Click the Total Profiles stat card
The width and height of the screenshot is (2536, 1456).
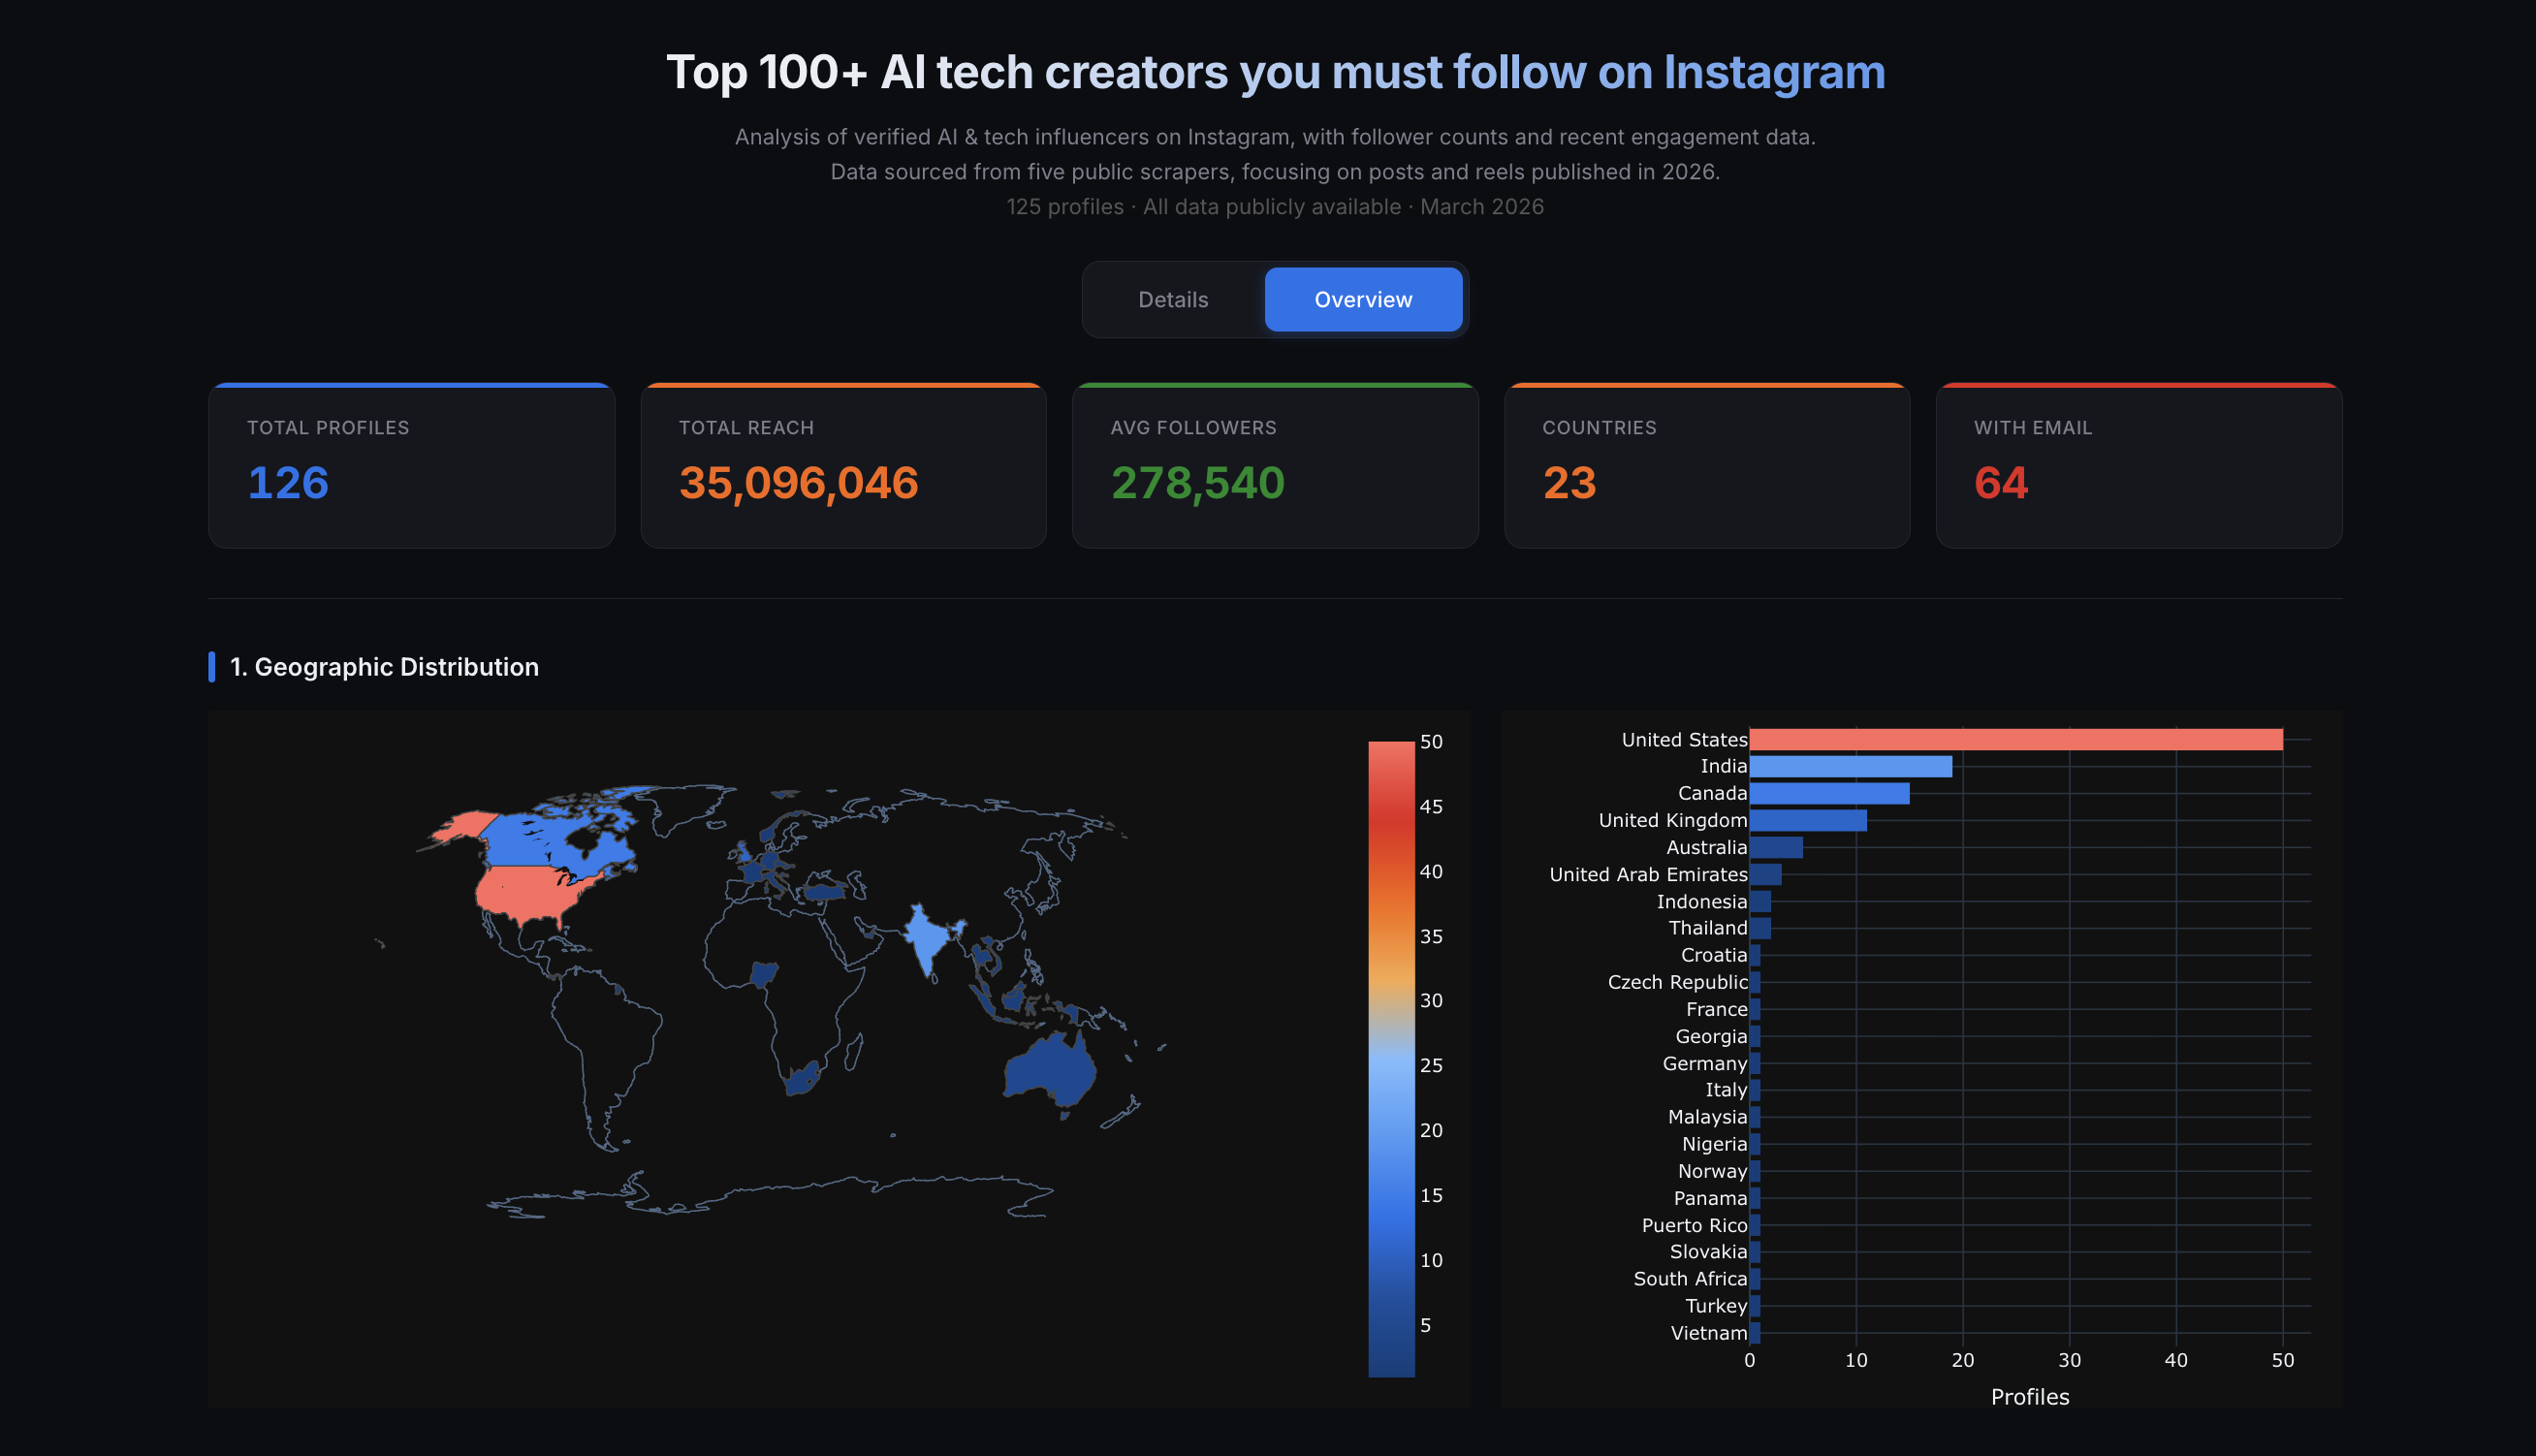[x=411, y=465]
